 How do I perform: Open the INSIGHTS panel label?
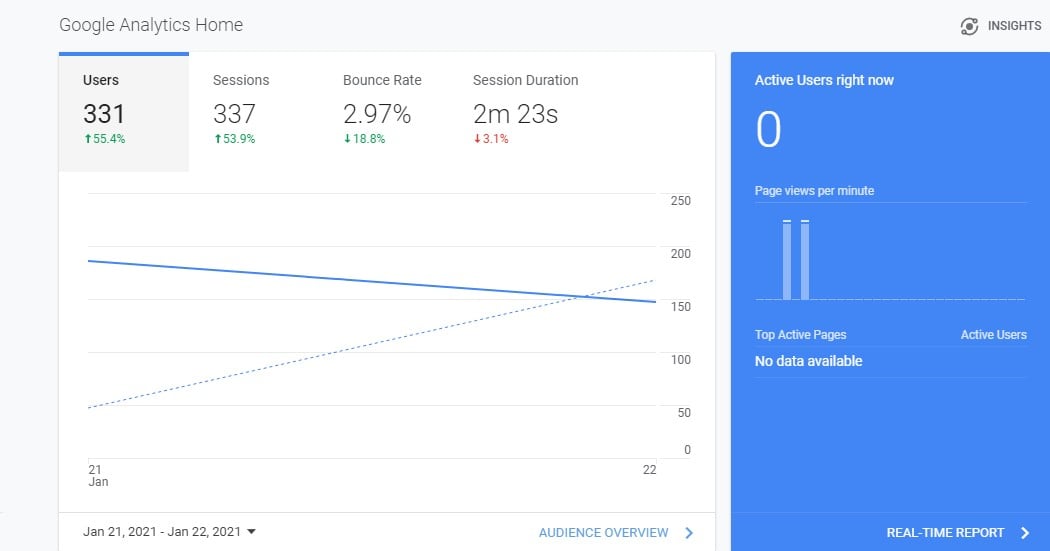click(1014, 26)
